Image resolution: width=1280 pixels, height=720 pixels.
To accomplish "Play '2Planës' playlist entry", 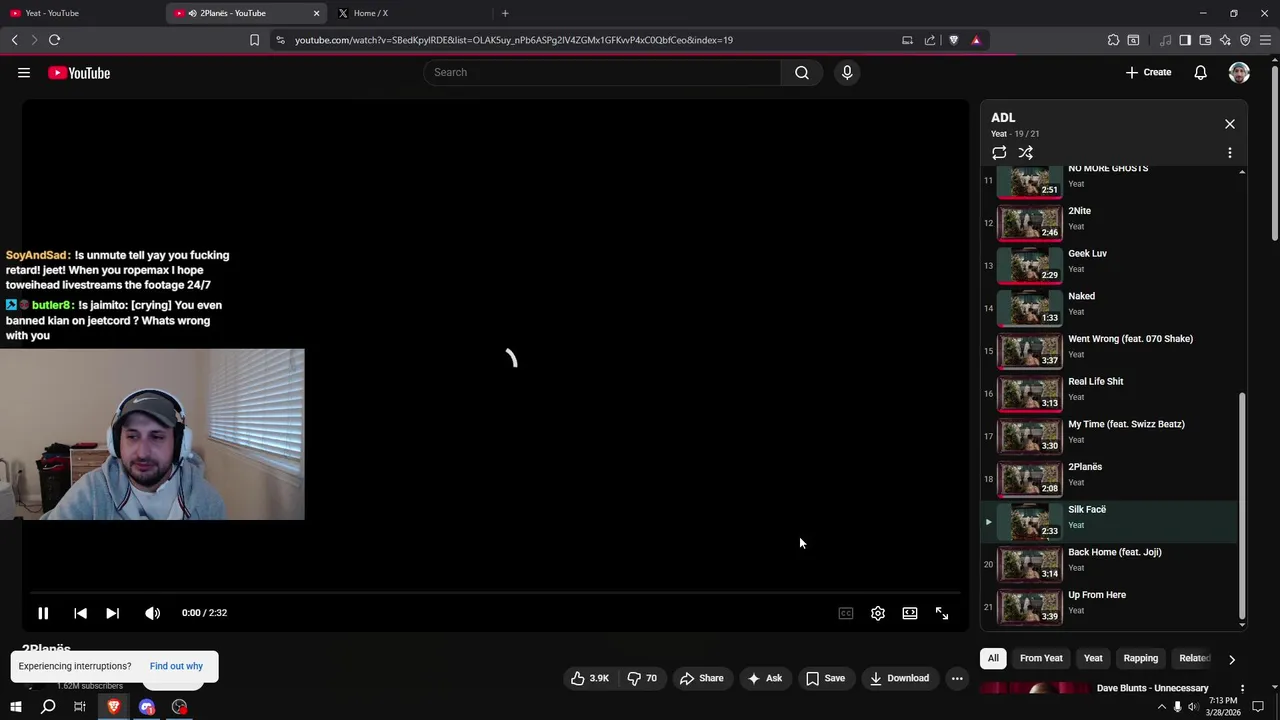I will [1110, 478].
